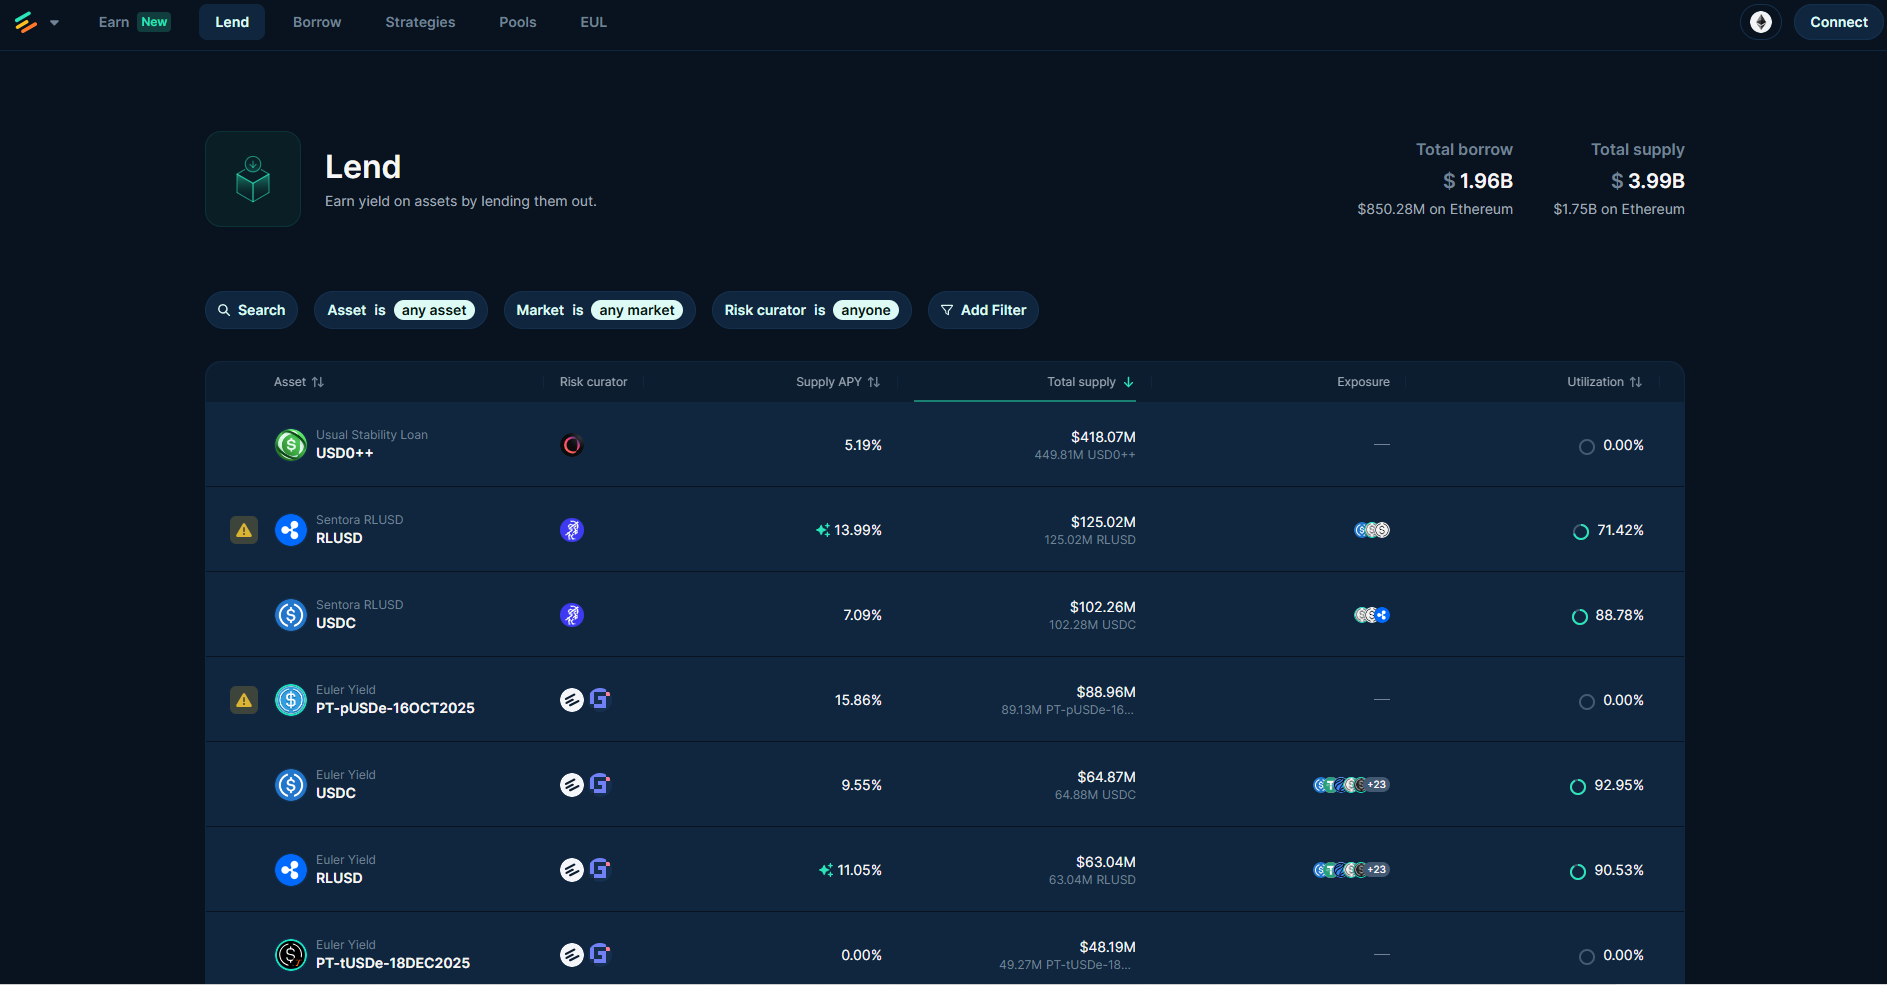Switch to the Borrow tab
This screenshot has height=985, width=1887.
(317, 22)
